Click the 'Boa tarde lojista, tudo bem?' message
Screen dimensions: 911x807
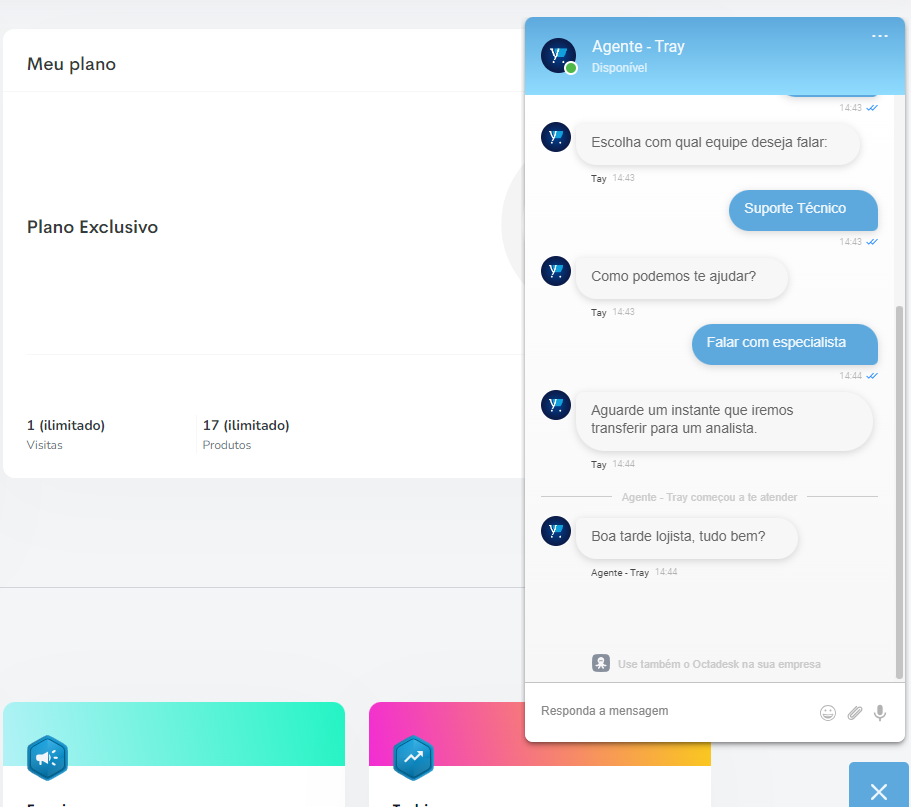tap(686, 537)
